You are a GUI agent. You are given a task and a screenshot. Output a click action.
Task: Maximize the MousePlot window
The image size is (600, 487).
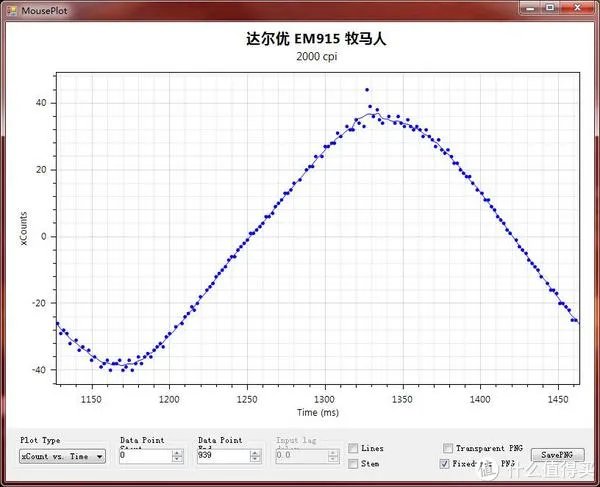click(550, 7)
